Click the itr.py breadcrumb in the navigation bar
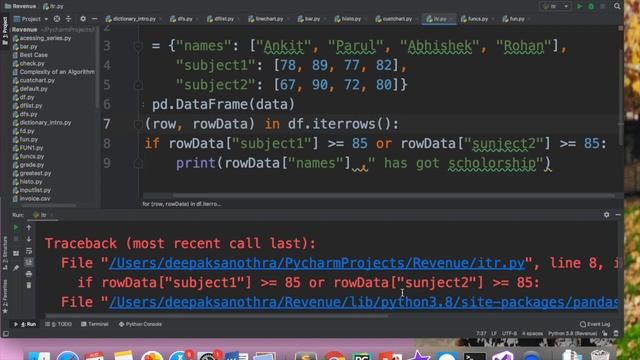The width and height of the screenshot is (640, 360). tap(53, 6)
